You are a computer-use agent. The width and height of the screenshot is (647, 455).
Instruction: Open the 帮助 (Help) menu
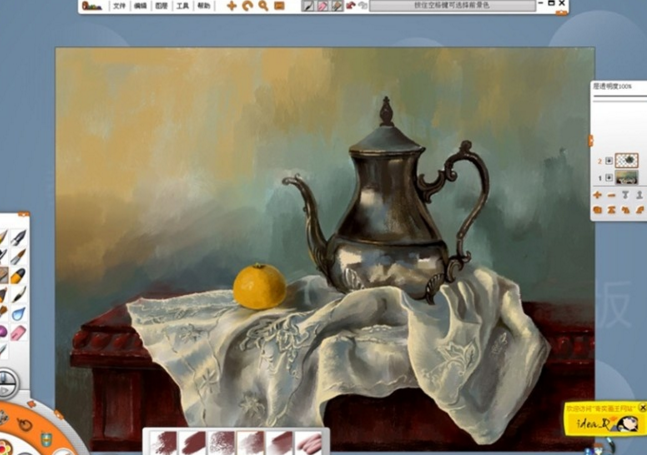203,6
